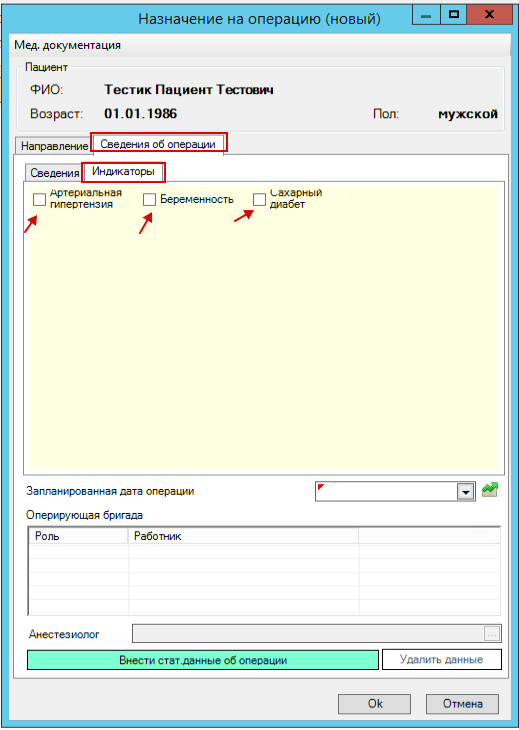
Task: Confirm the dialog with Ok
Action: point(375,703)
